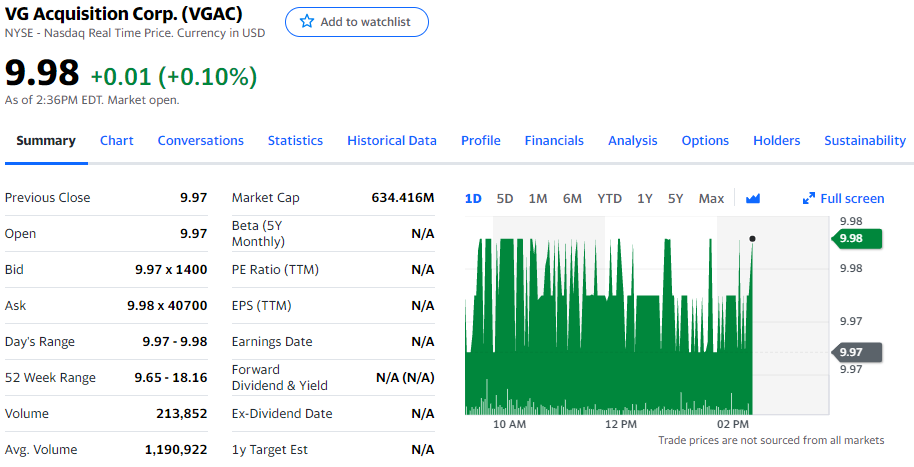Viewport: 914px width, 467px height.
Task: Open the Summary tab
Action: pos(46,141)
